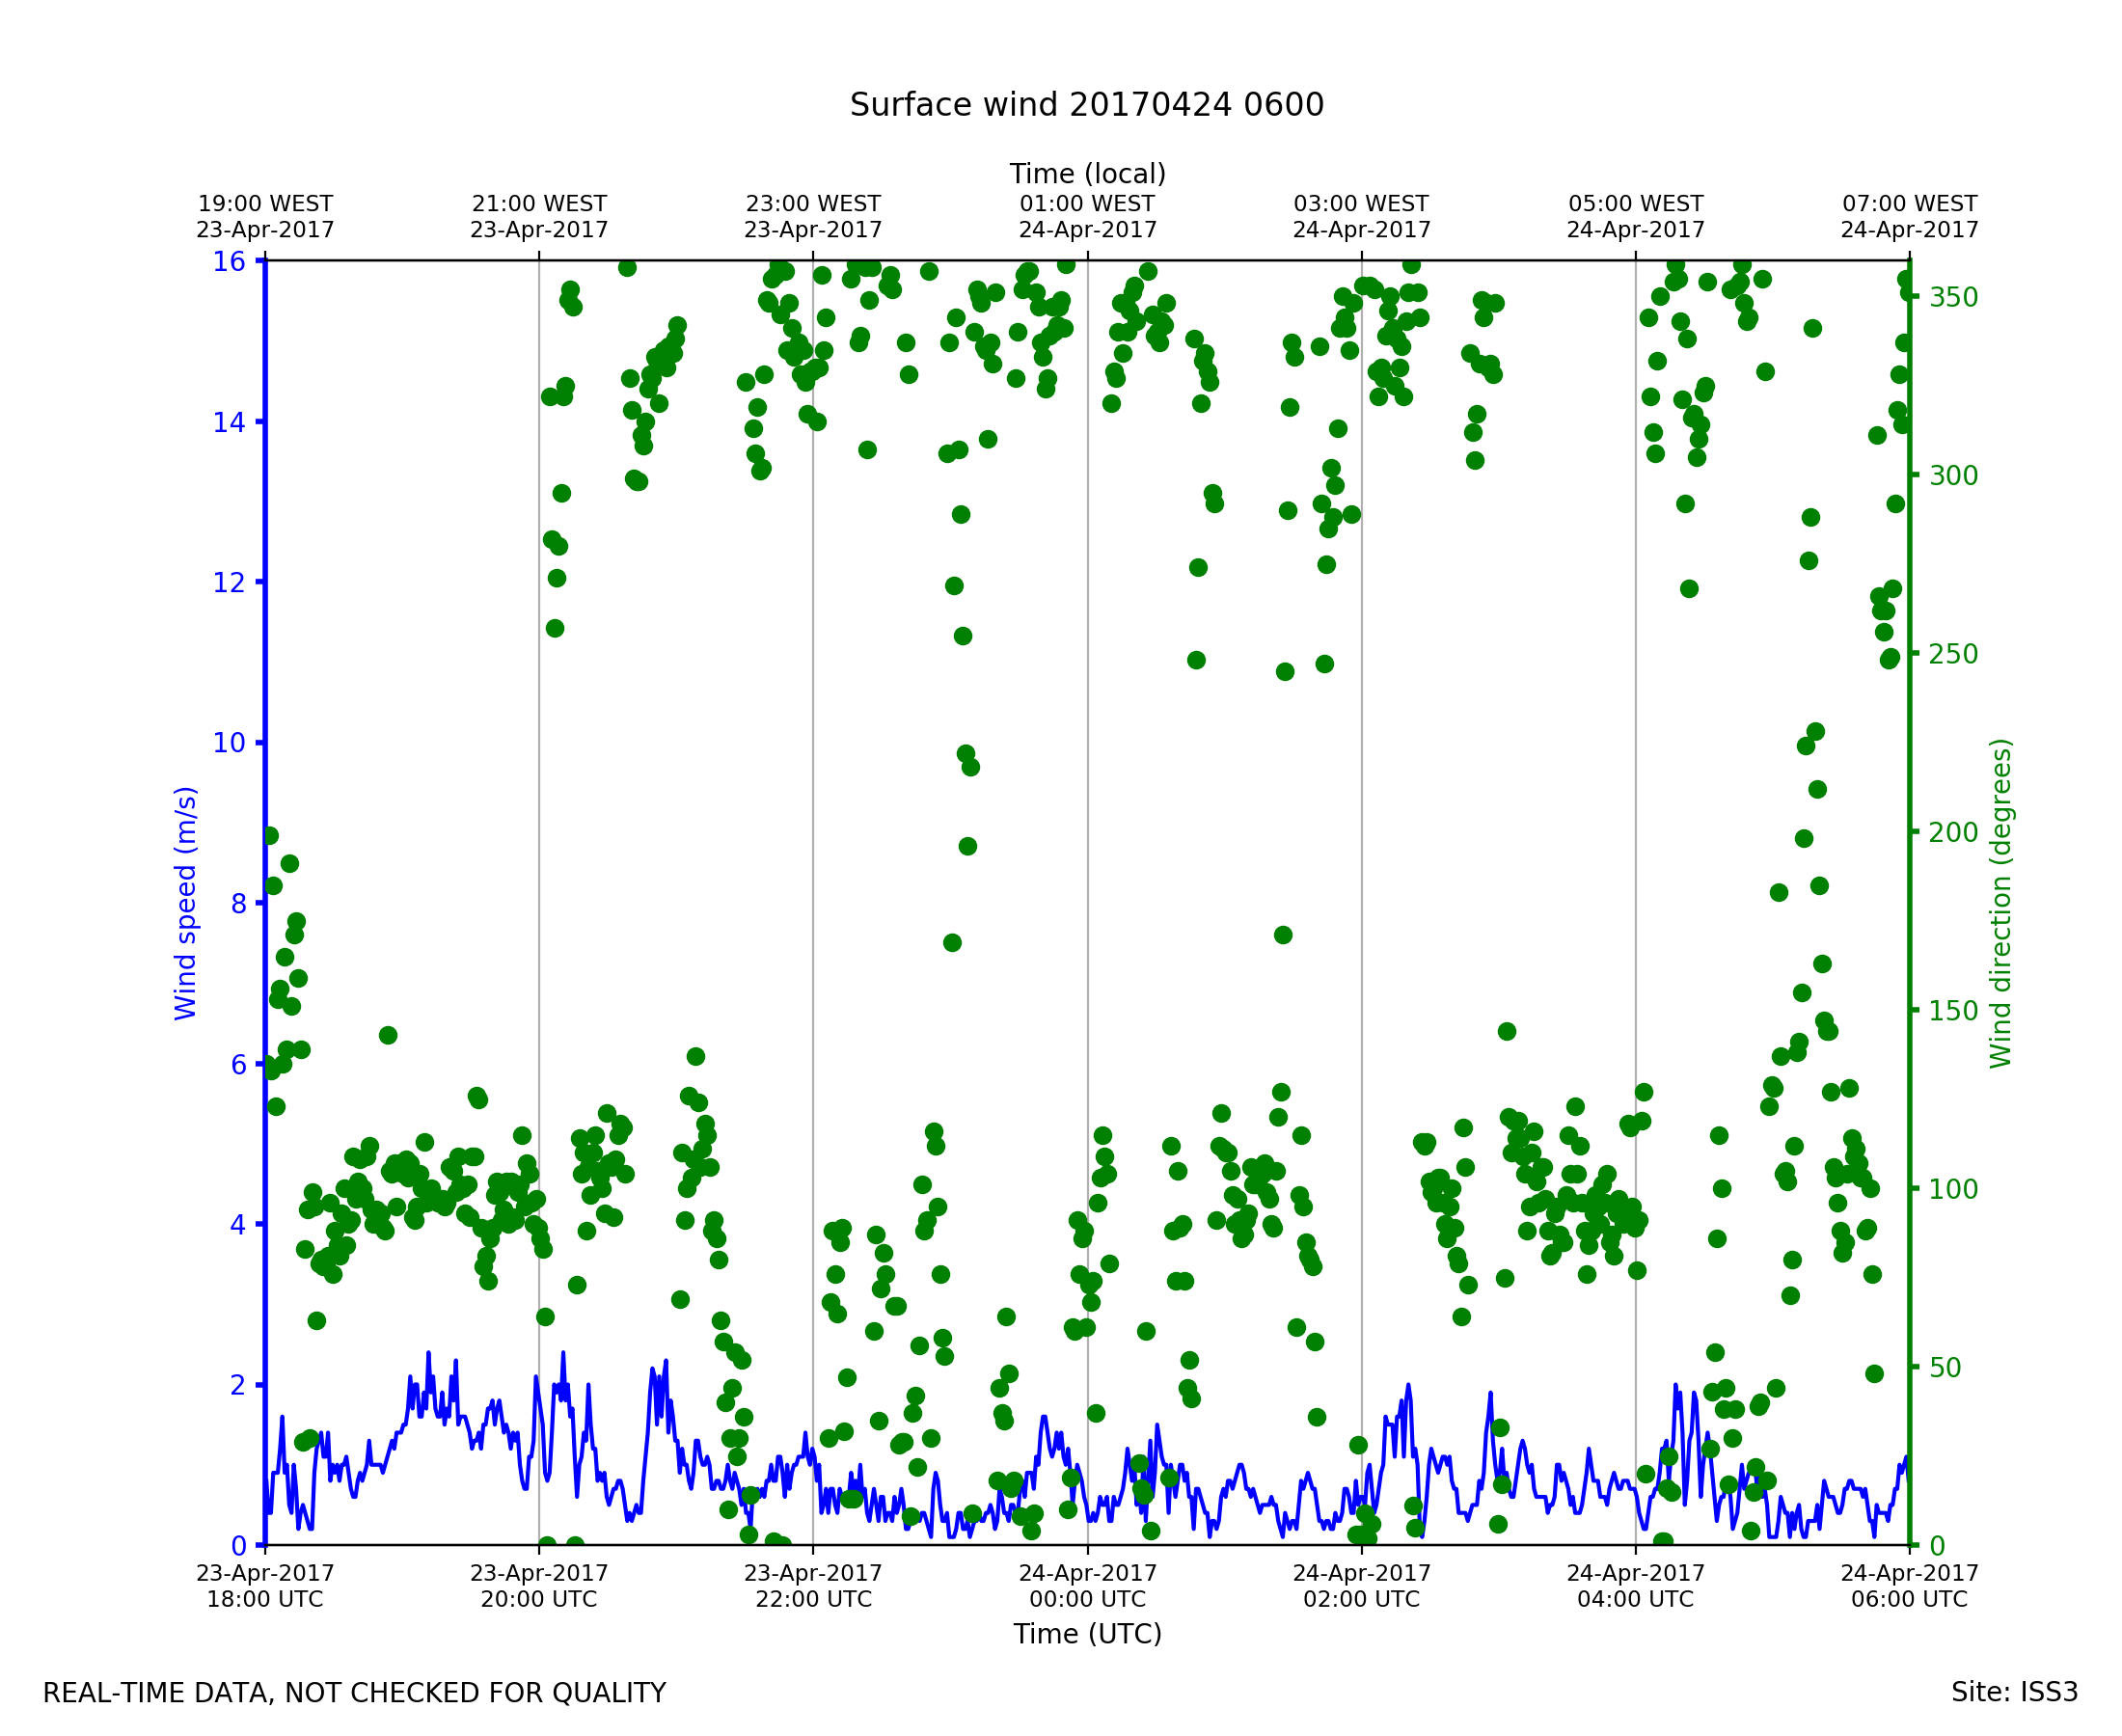Click the '19:00 WEST 23-Apr-2017' tick label

click(x=265, y=217)
